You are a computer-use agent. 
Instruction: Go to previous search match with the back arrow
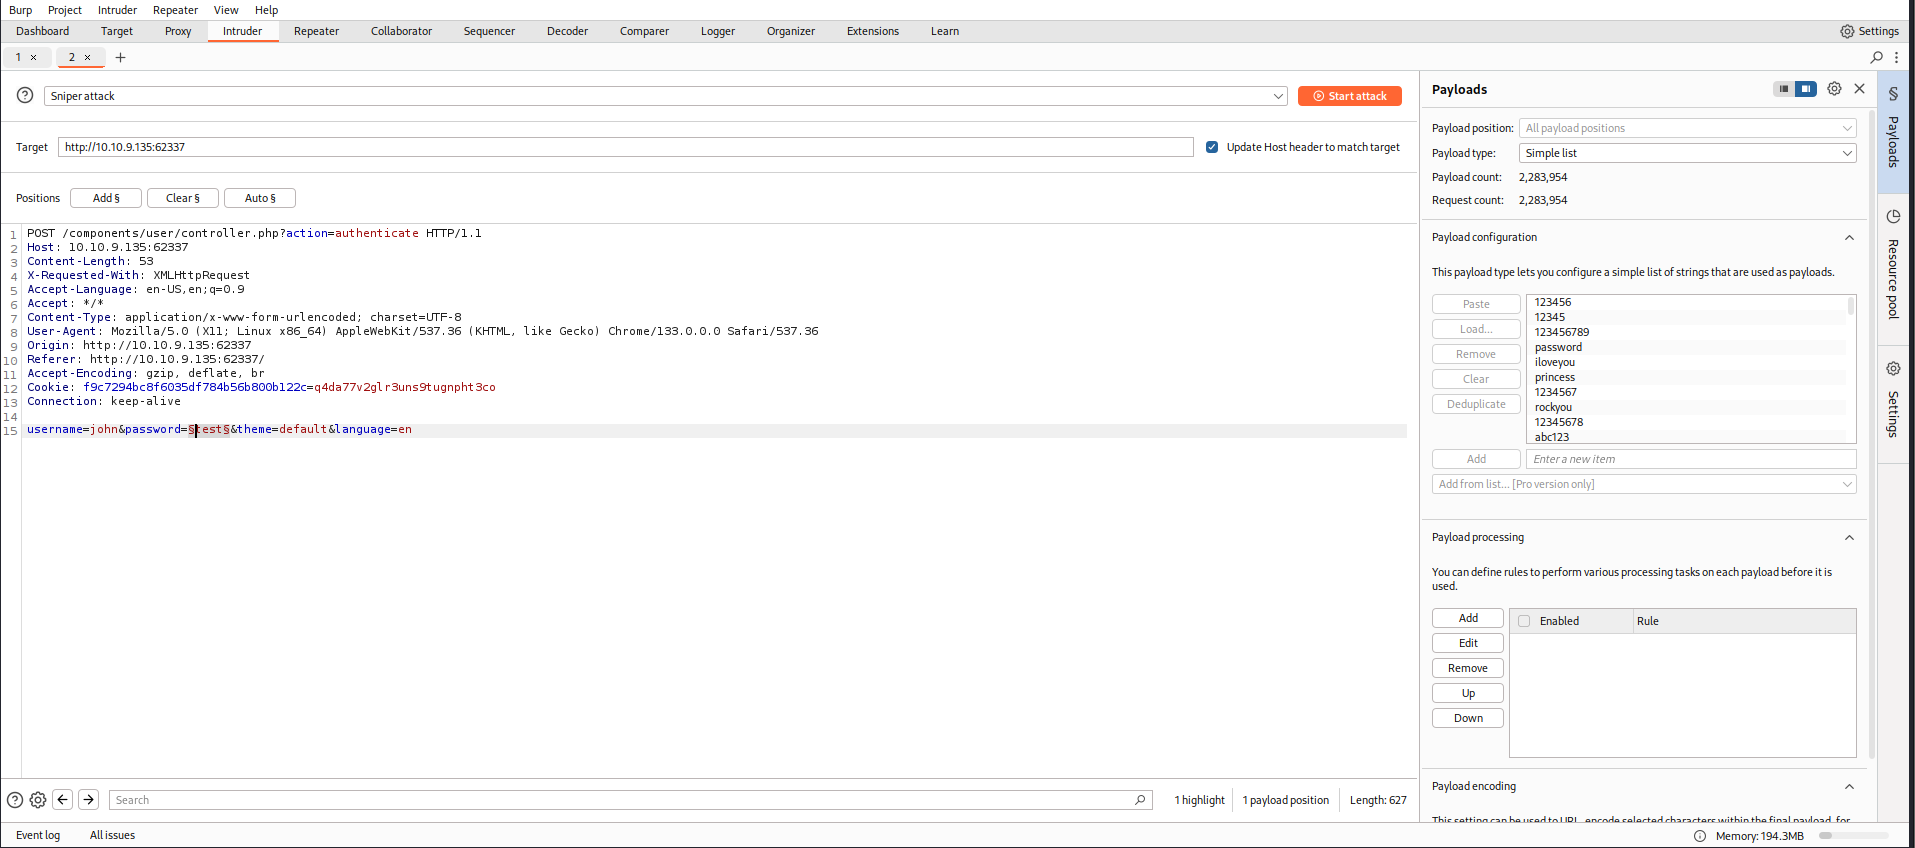(62, 799)
